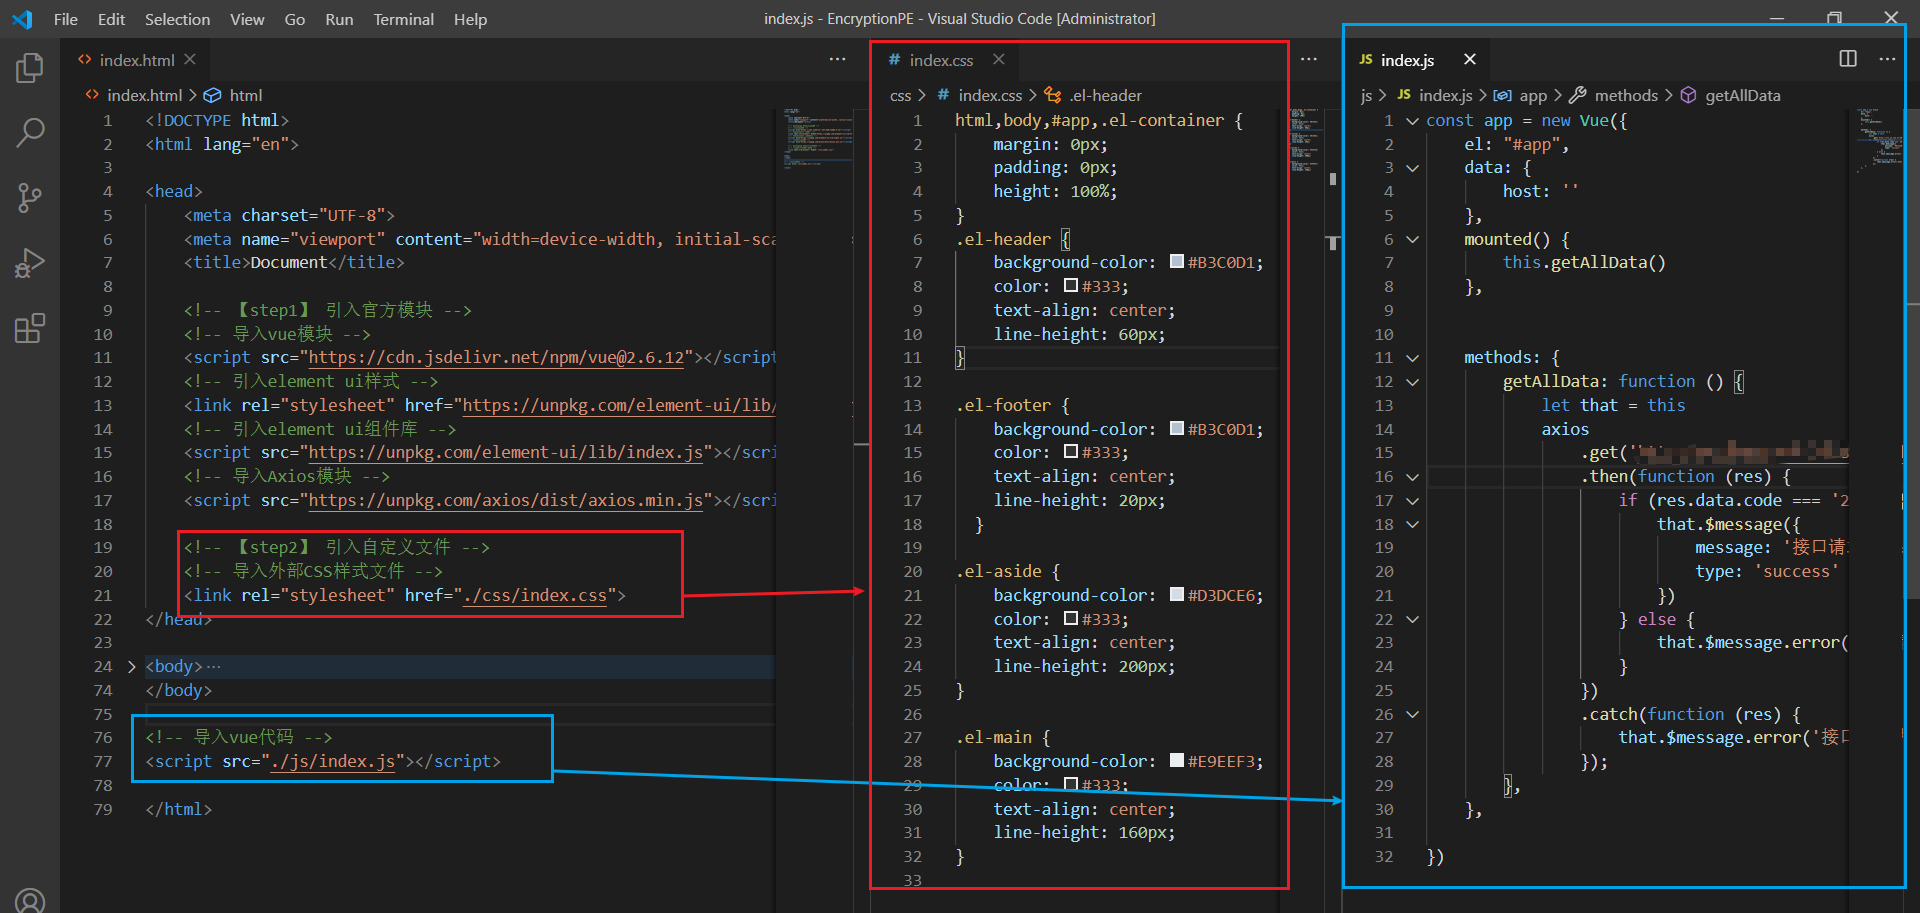
Task: Click the index.js minimap
Action: tap(1878, 140)
